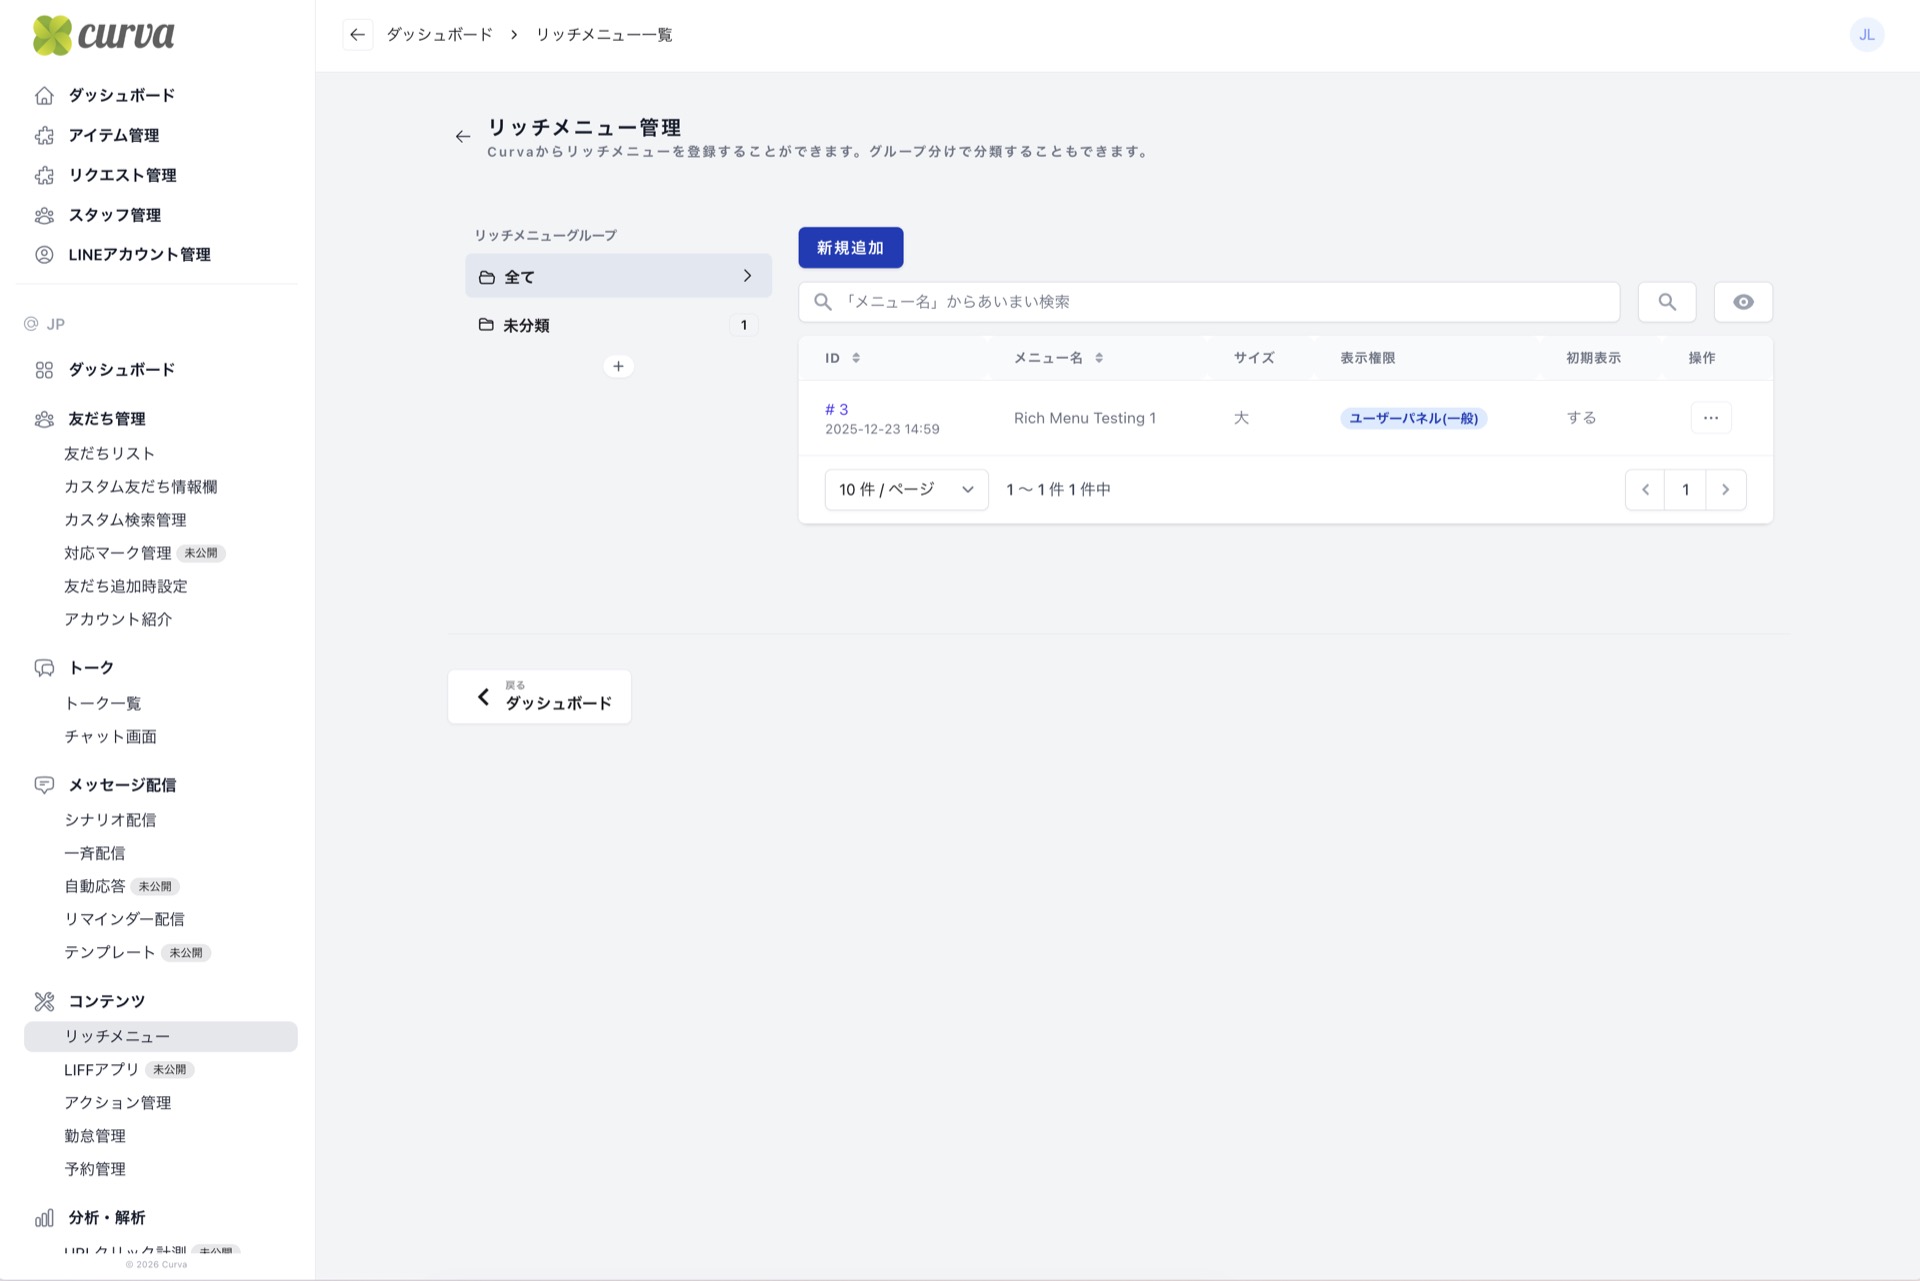The width and height of the screenshot is (1920, 1281).
Task: Open スタッフ管理 via its people icon
Action: tap(44, 215)
